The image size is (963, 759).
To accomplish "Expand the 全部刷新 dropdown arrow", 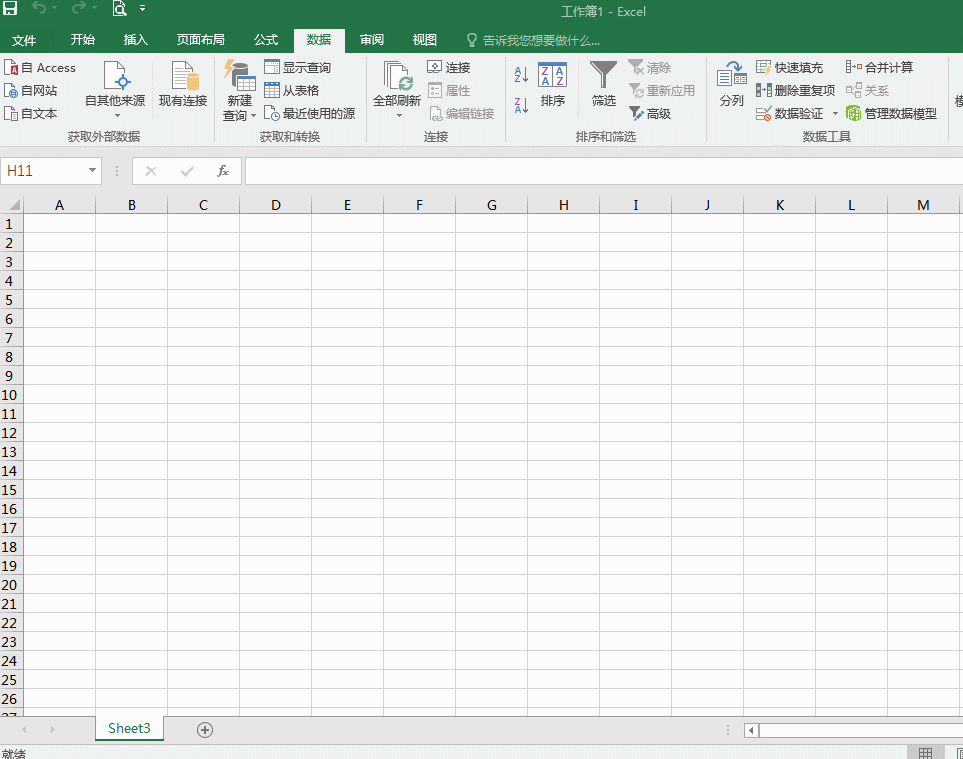I will coord(399,115).
